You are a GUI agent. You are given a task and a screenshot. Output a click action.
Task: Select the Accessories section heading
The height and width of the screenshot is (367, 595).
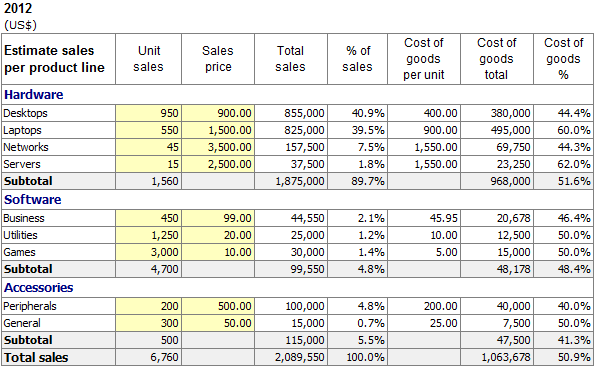[x=39, y=288]
